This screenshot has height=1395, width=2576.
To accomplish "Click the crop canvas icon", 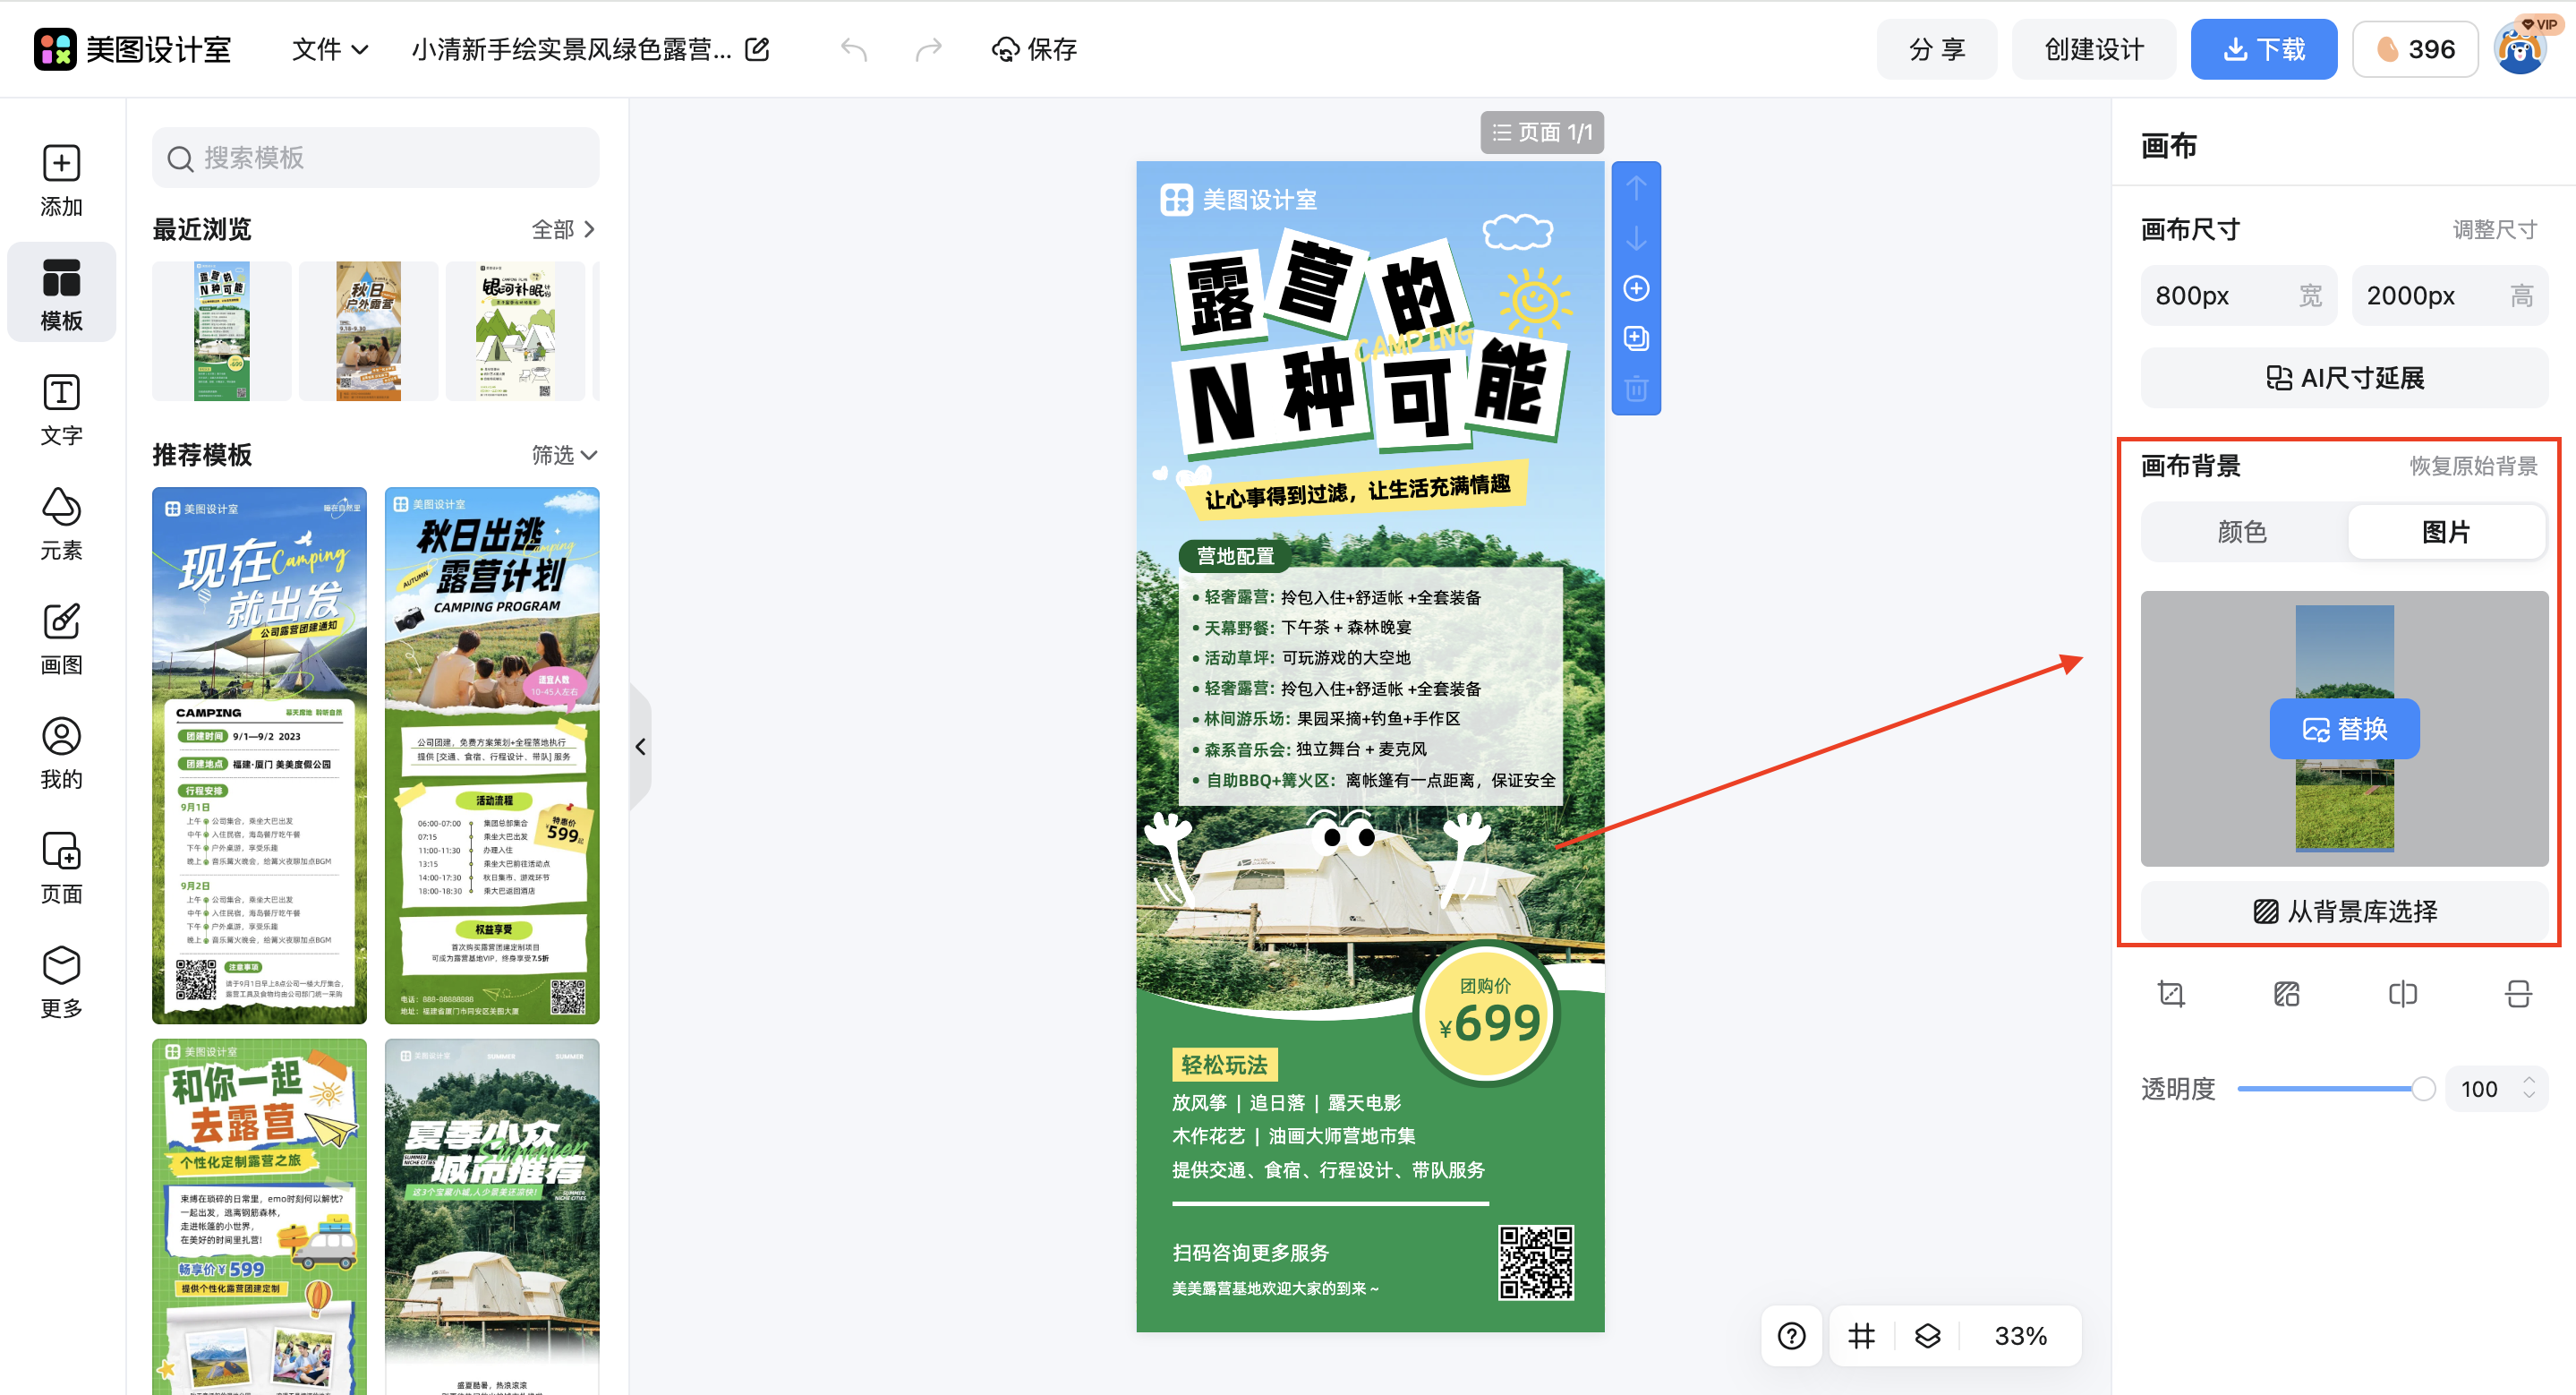I will click(x=2171, y=993).
